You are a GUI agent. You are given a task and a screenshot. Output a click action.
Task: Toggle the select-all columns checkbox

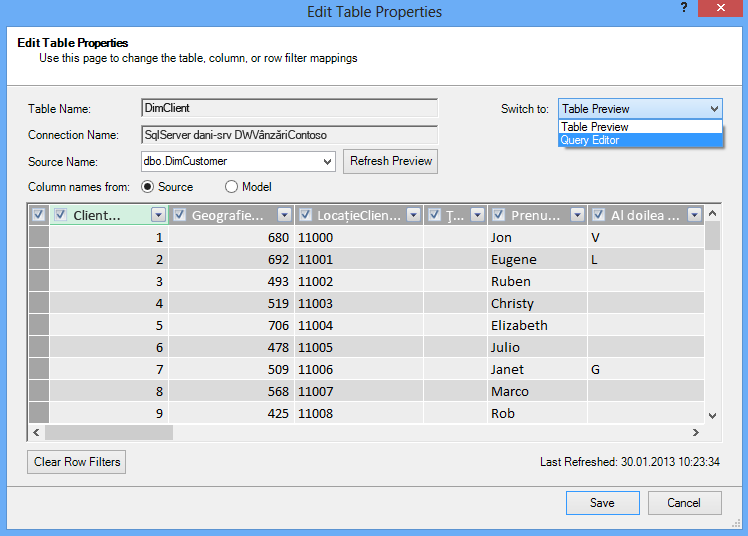pyautogui.click(x=38, y=215)
